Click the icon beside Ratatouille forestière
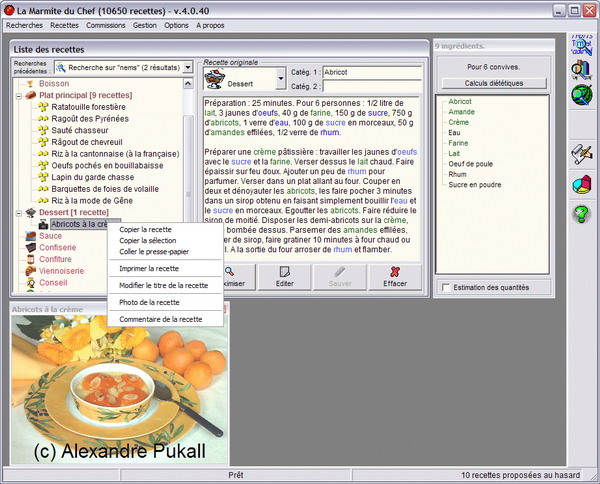The height and width of the screenshot is (484, 600). (44, 107)
